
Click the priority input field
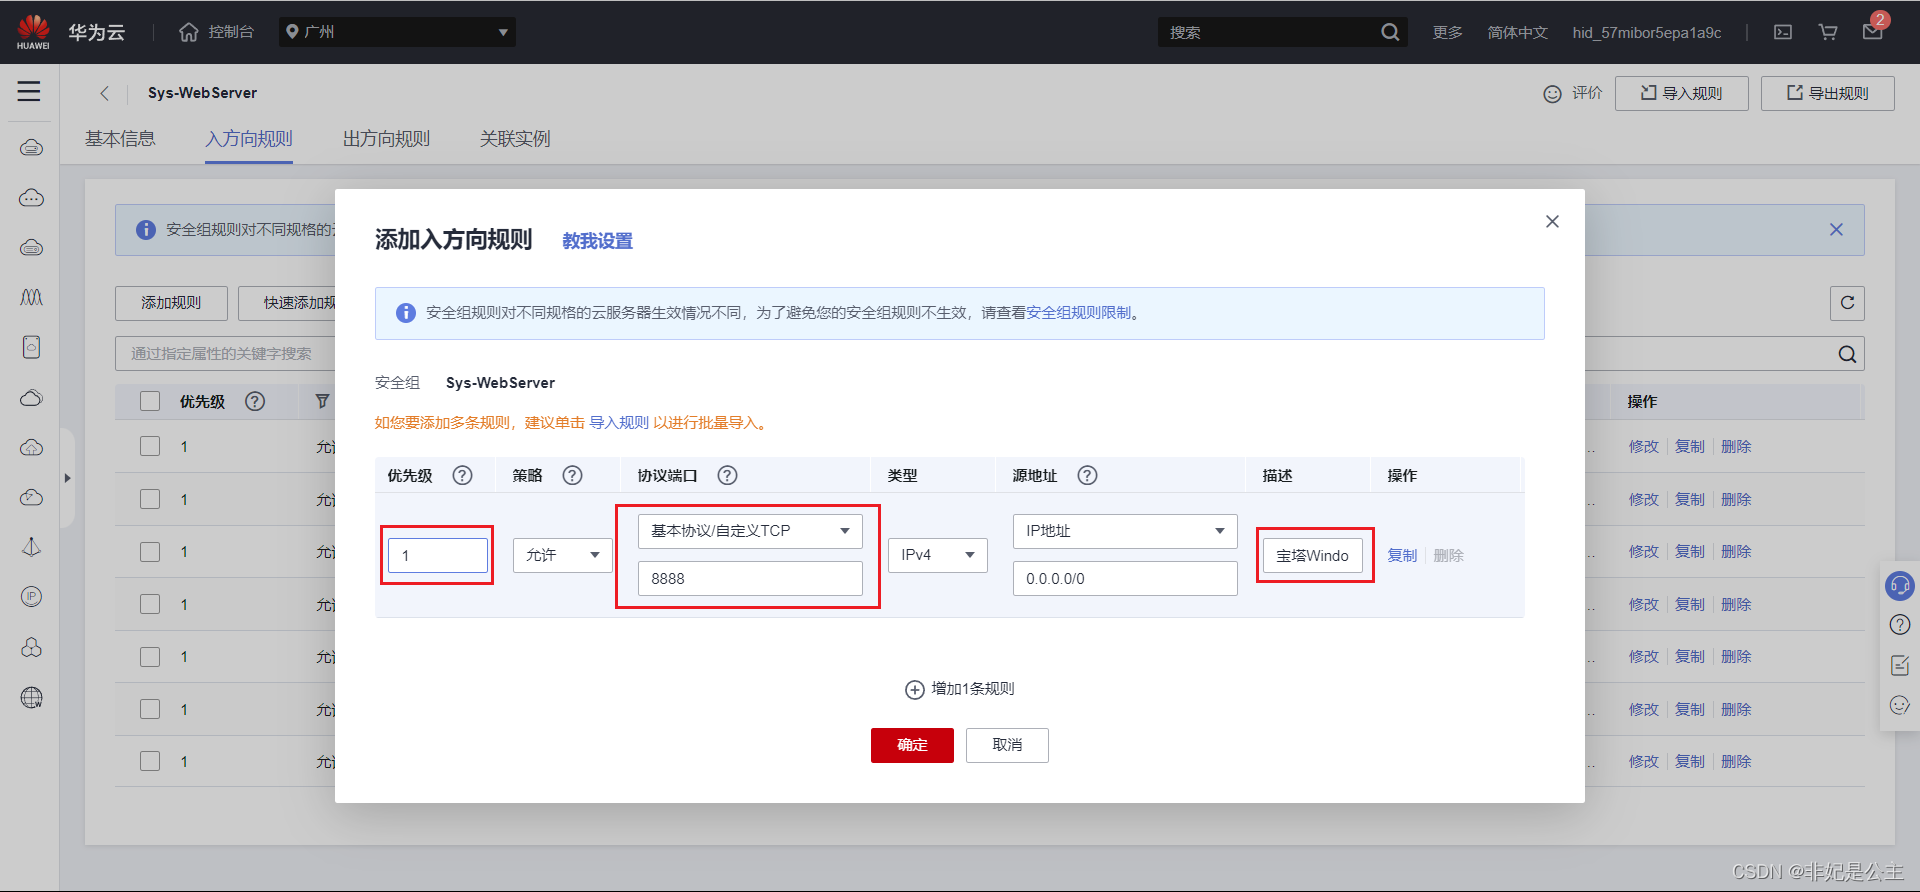pos(438,555)
